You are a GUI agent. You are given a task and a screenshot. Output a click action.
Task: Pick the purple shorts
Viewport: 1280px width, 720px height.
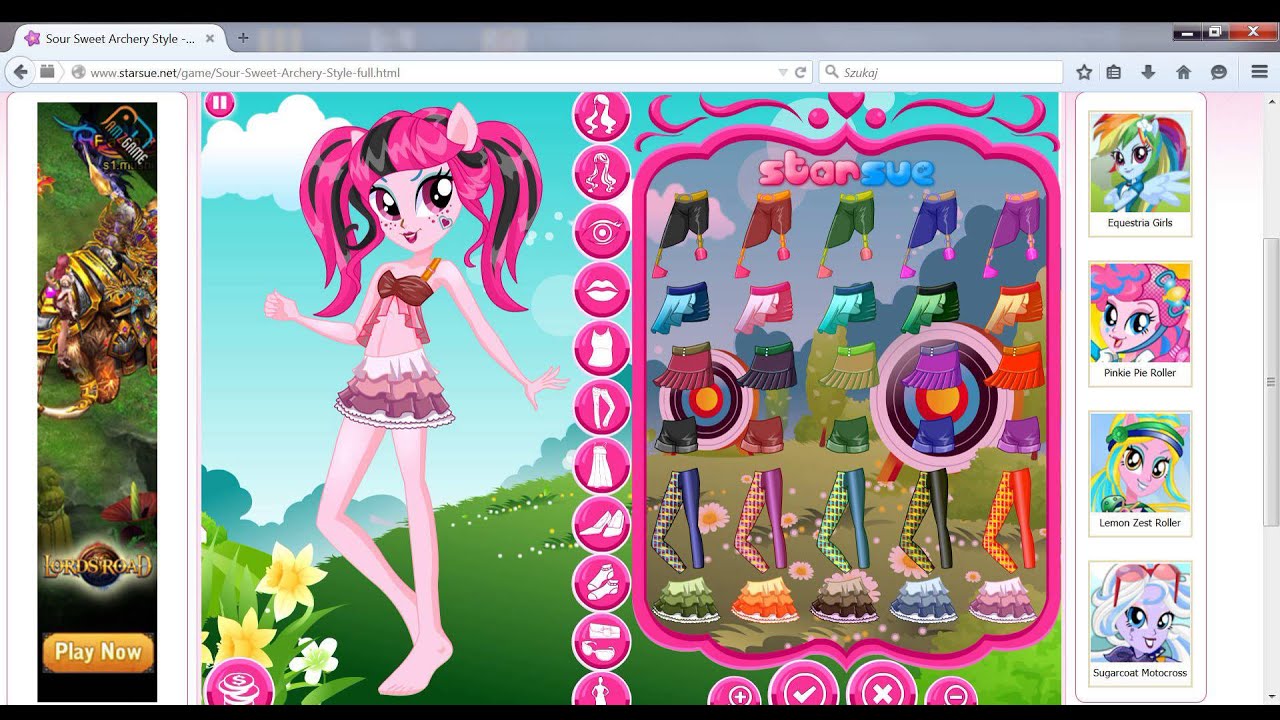point(1019,435)
